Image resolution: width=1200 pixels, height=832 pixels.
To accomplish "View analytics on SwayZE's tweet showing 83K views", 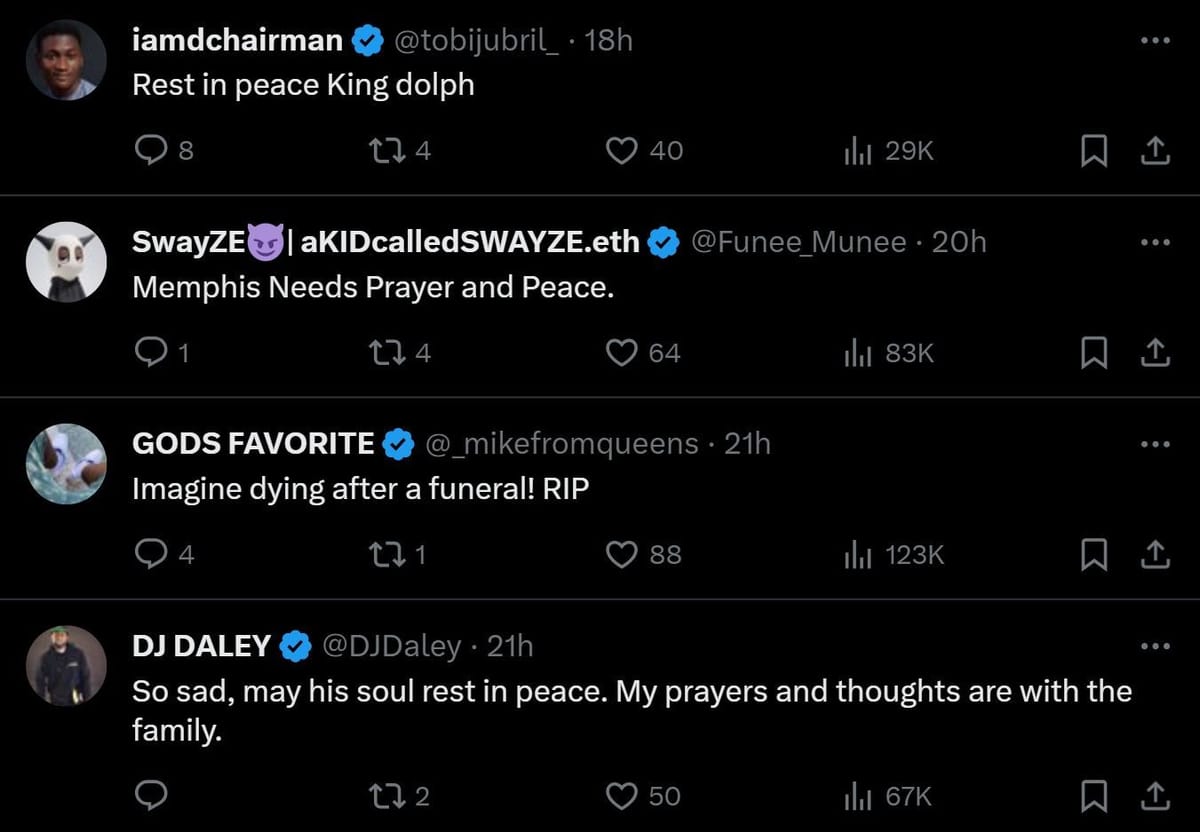I will pyautogui.click(x=860, y=352).
